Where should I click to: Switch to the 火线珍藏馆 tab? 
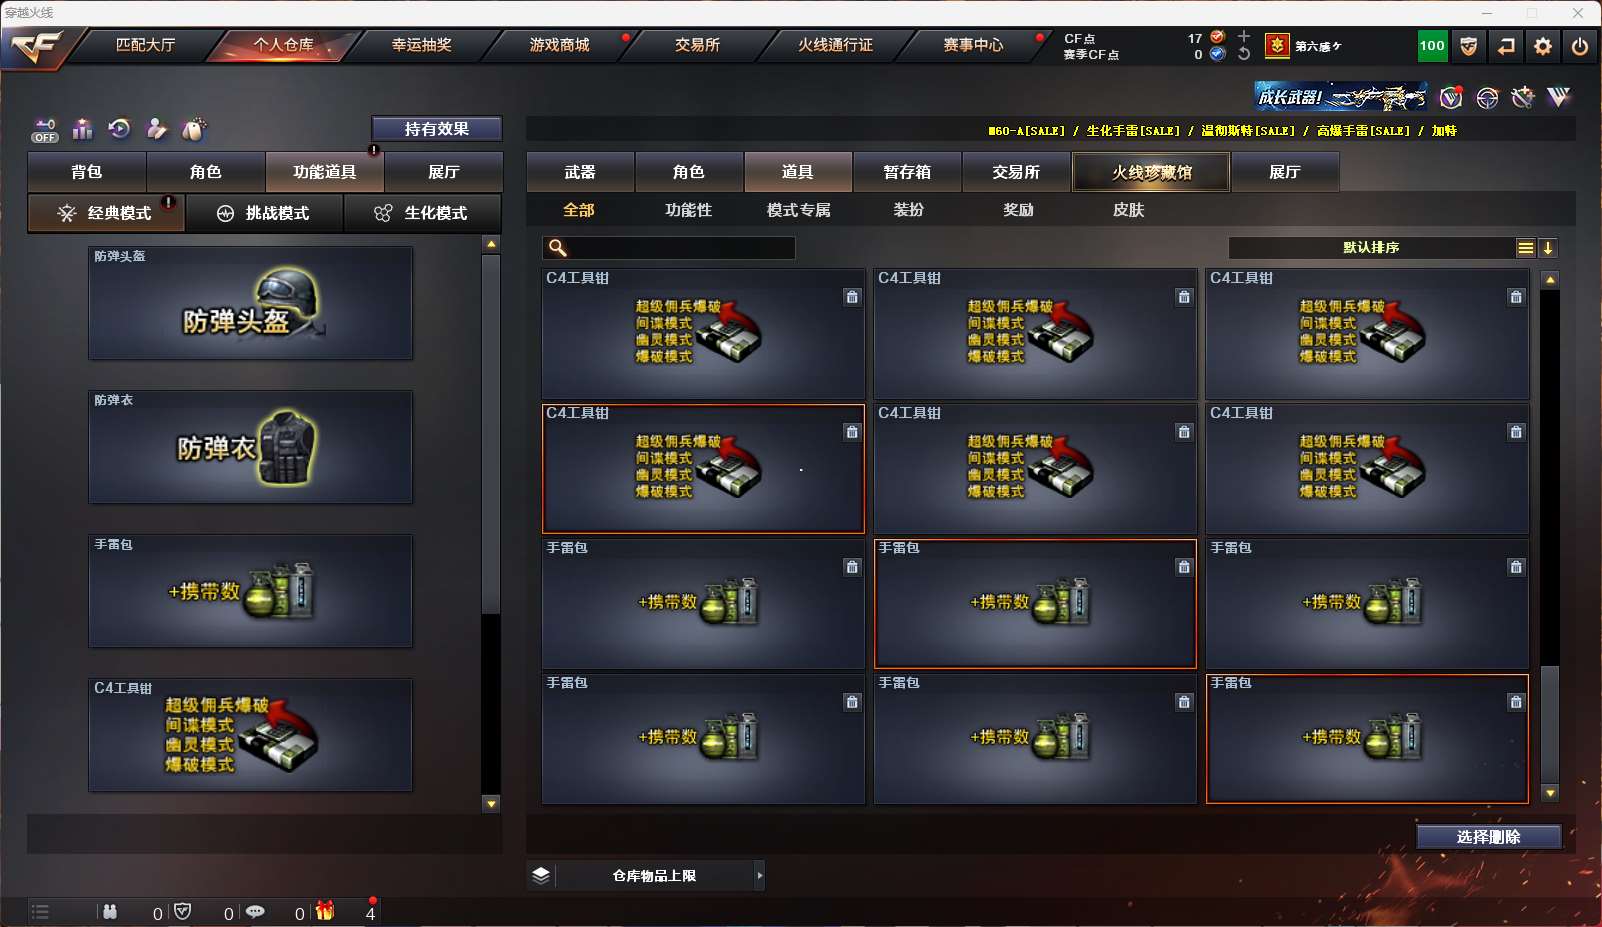tap(1152, 172)
